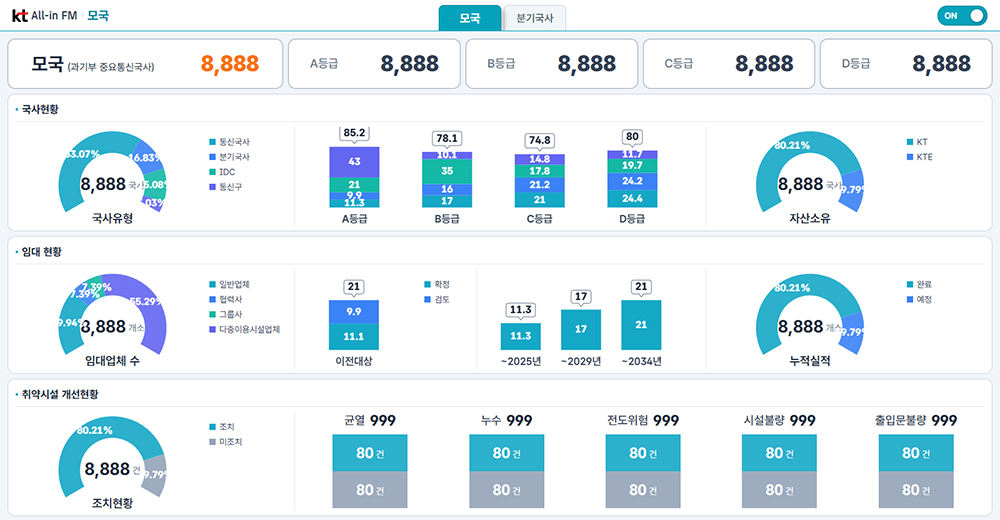Click the gray 80건 block under 출입문불량
The image size is (1000, 520).
[x=915, y=490]
